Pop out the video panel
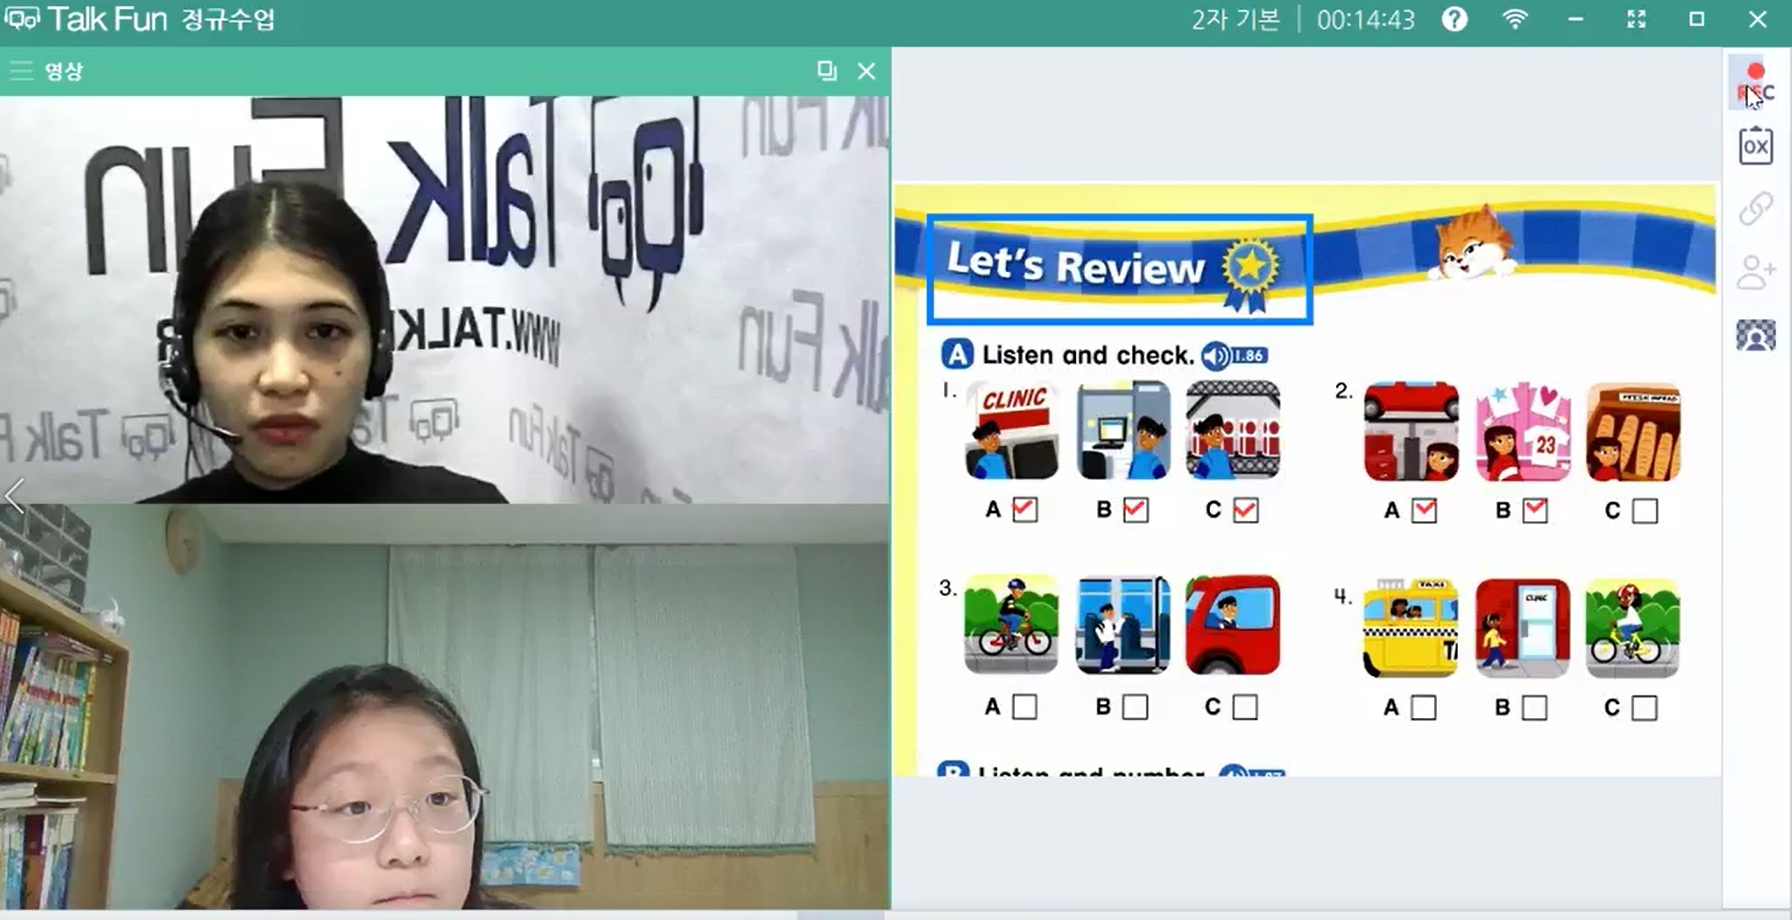The image size is (1792, 920). (826, 71)
